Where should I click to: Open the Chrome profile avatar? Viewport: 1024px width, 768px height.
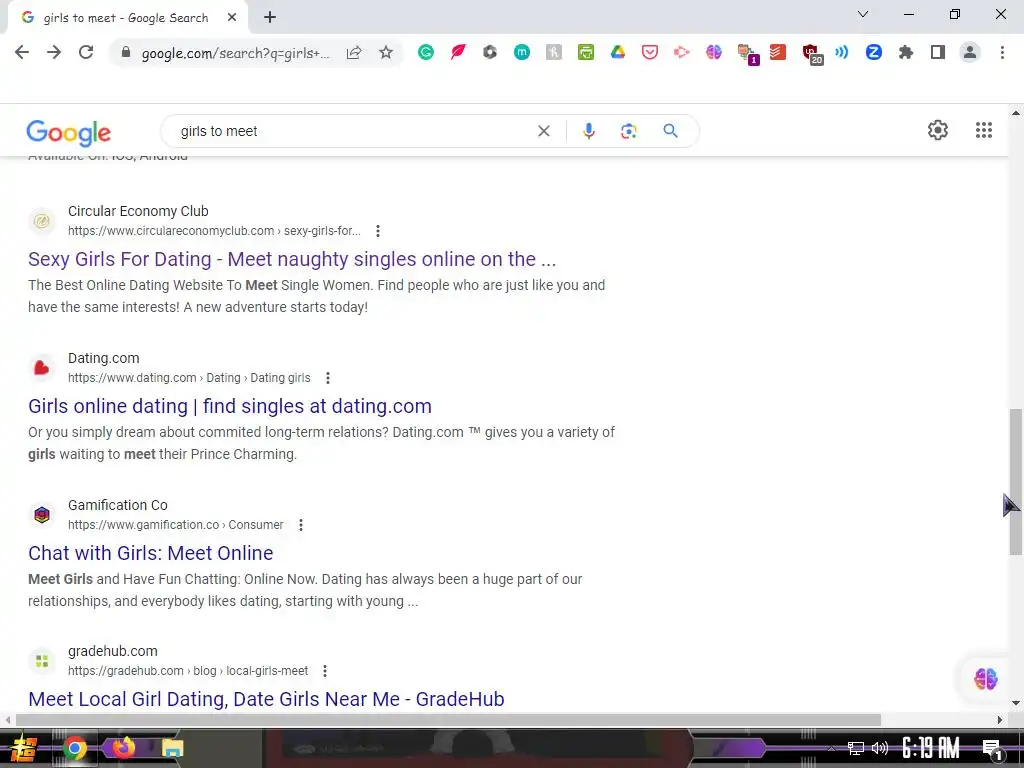click(x=970, y=52)
